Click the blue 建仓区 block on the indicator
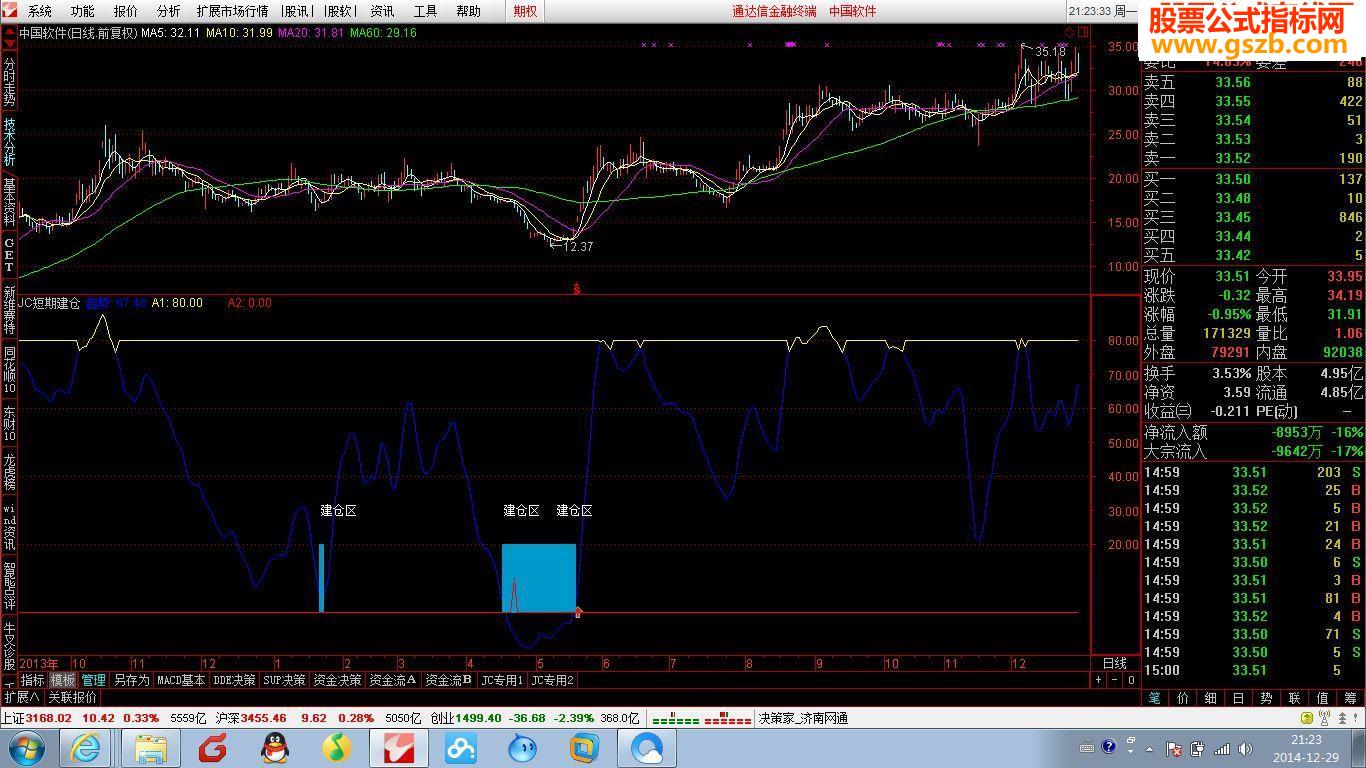 tap(539, 578)
